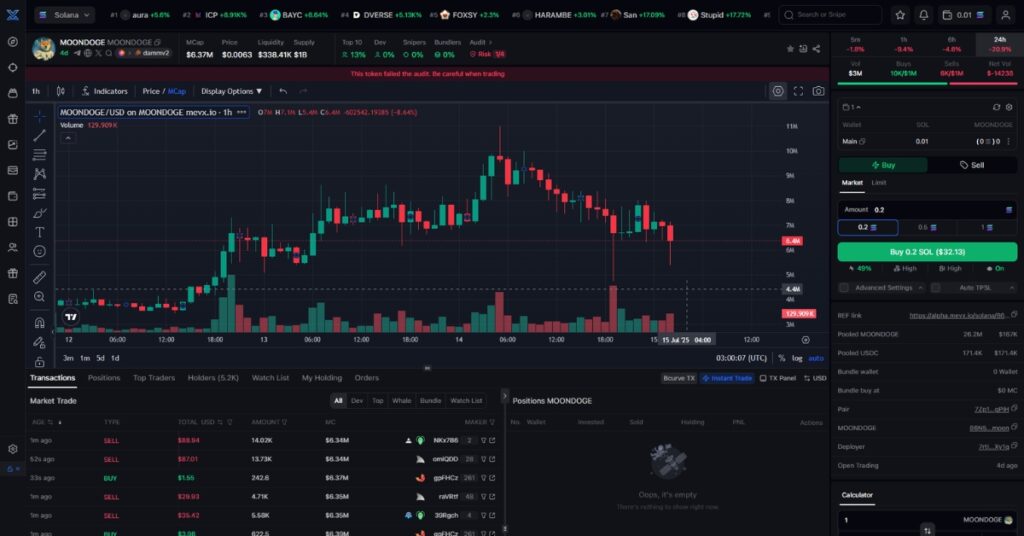Open the chart title more-options dots
The height and width of the screenshot is (536, 1024).
pyautogui.click(x=242, y=112)
